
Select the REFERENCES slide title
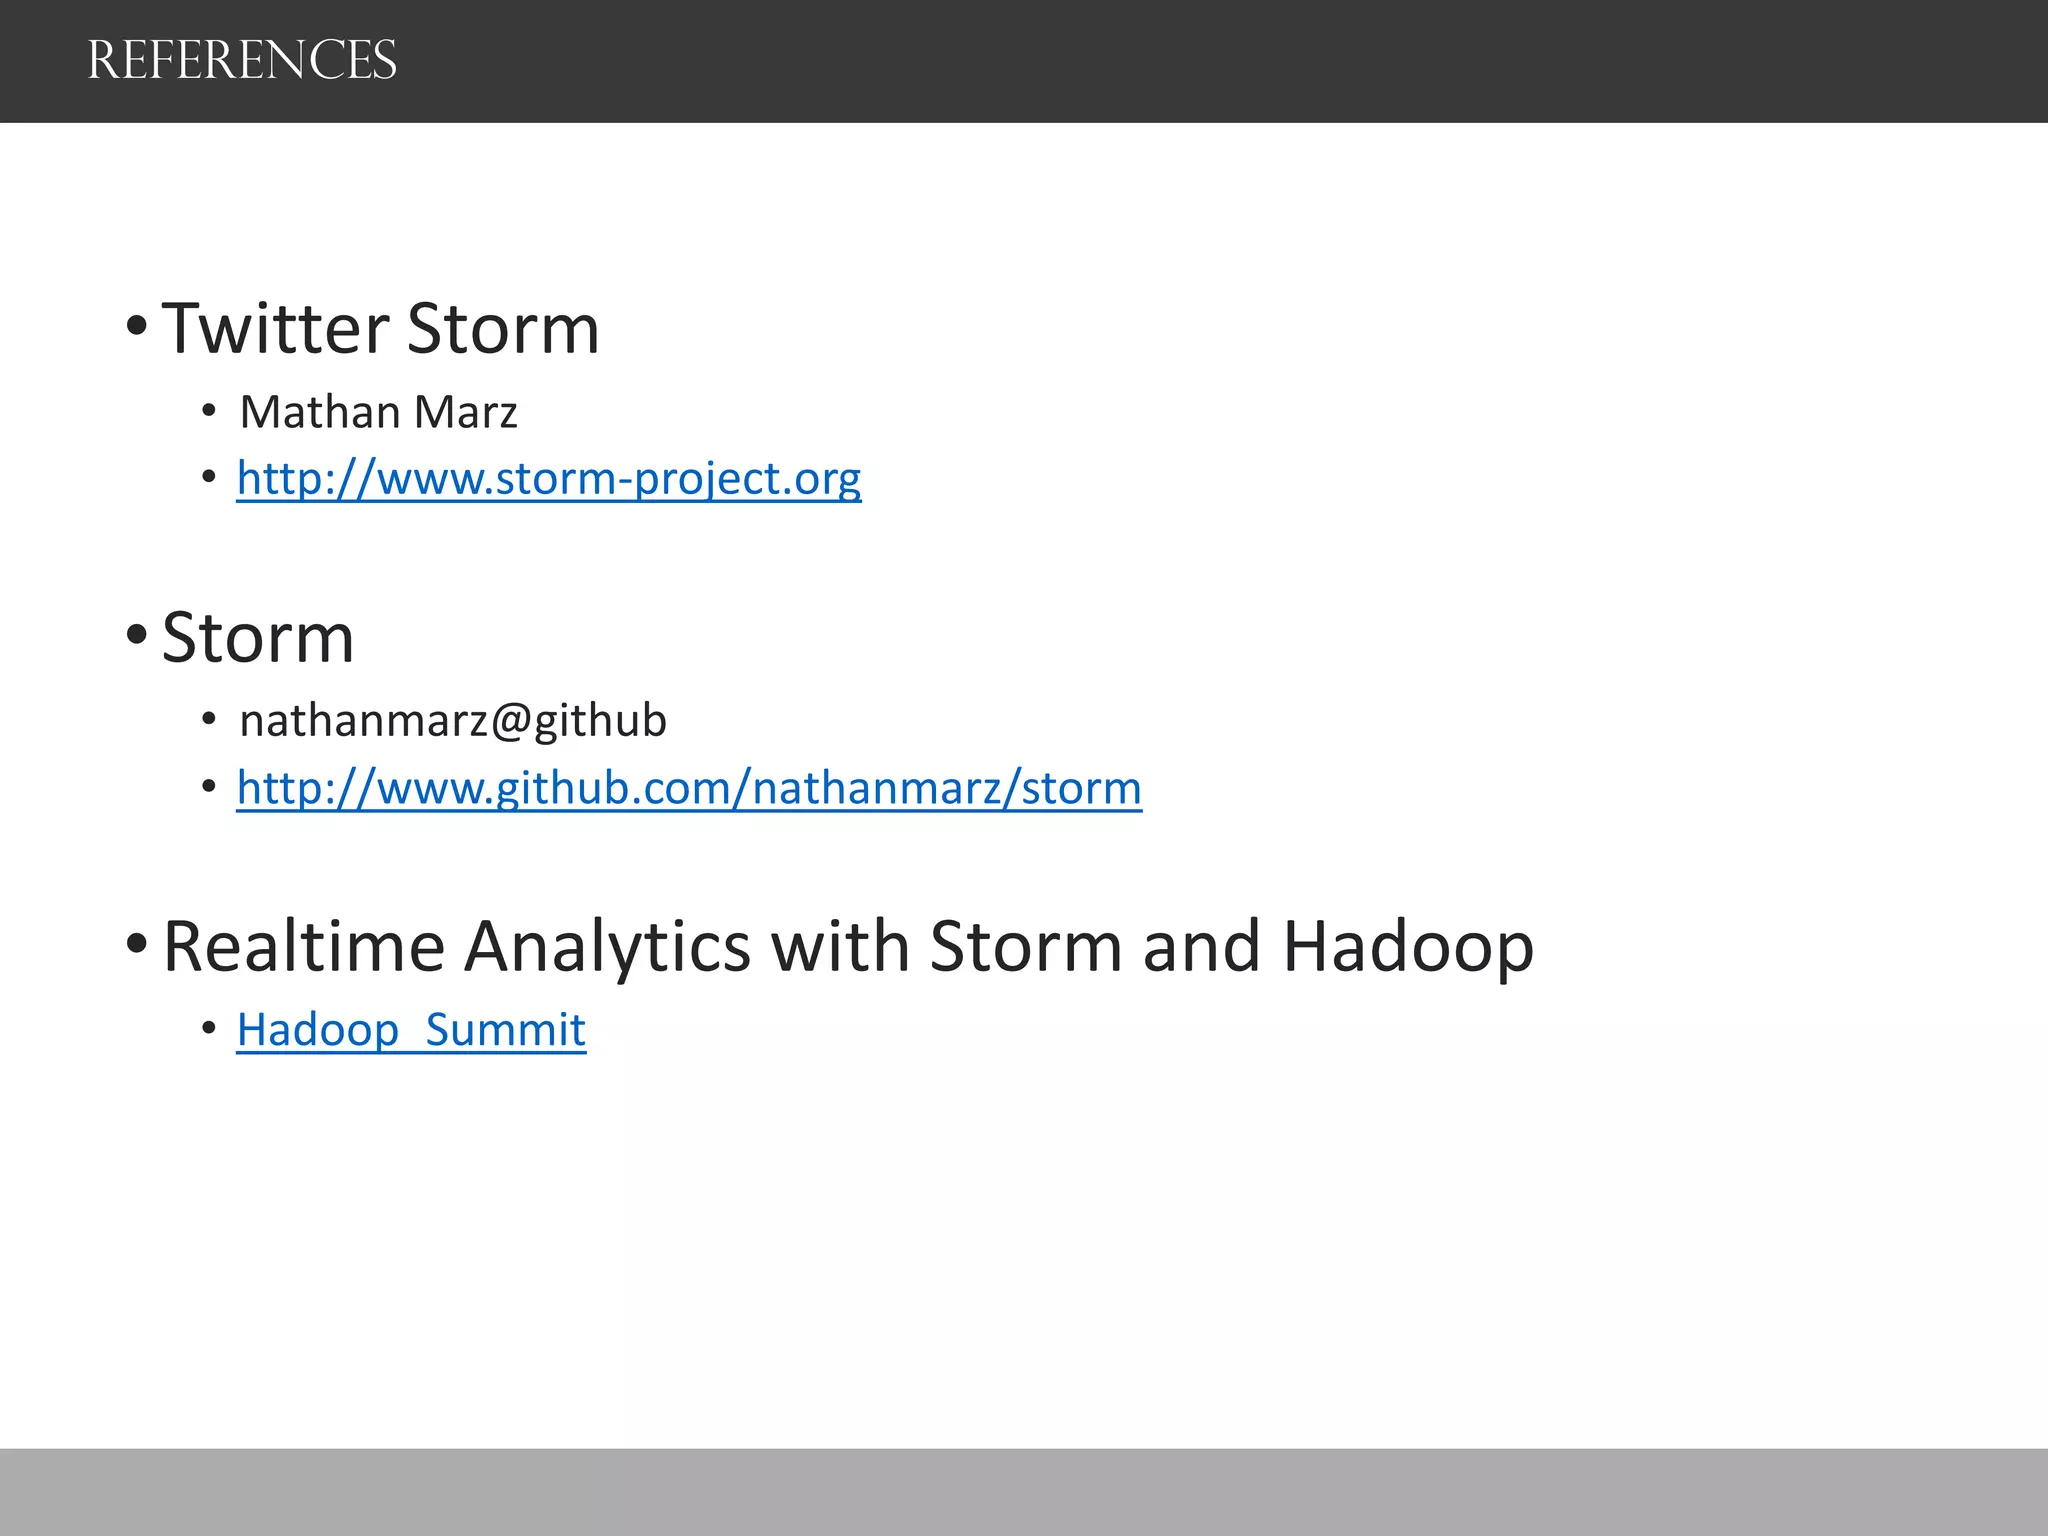click(x=242, y=60)
